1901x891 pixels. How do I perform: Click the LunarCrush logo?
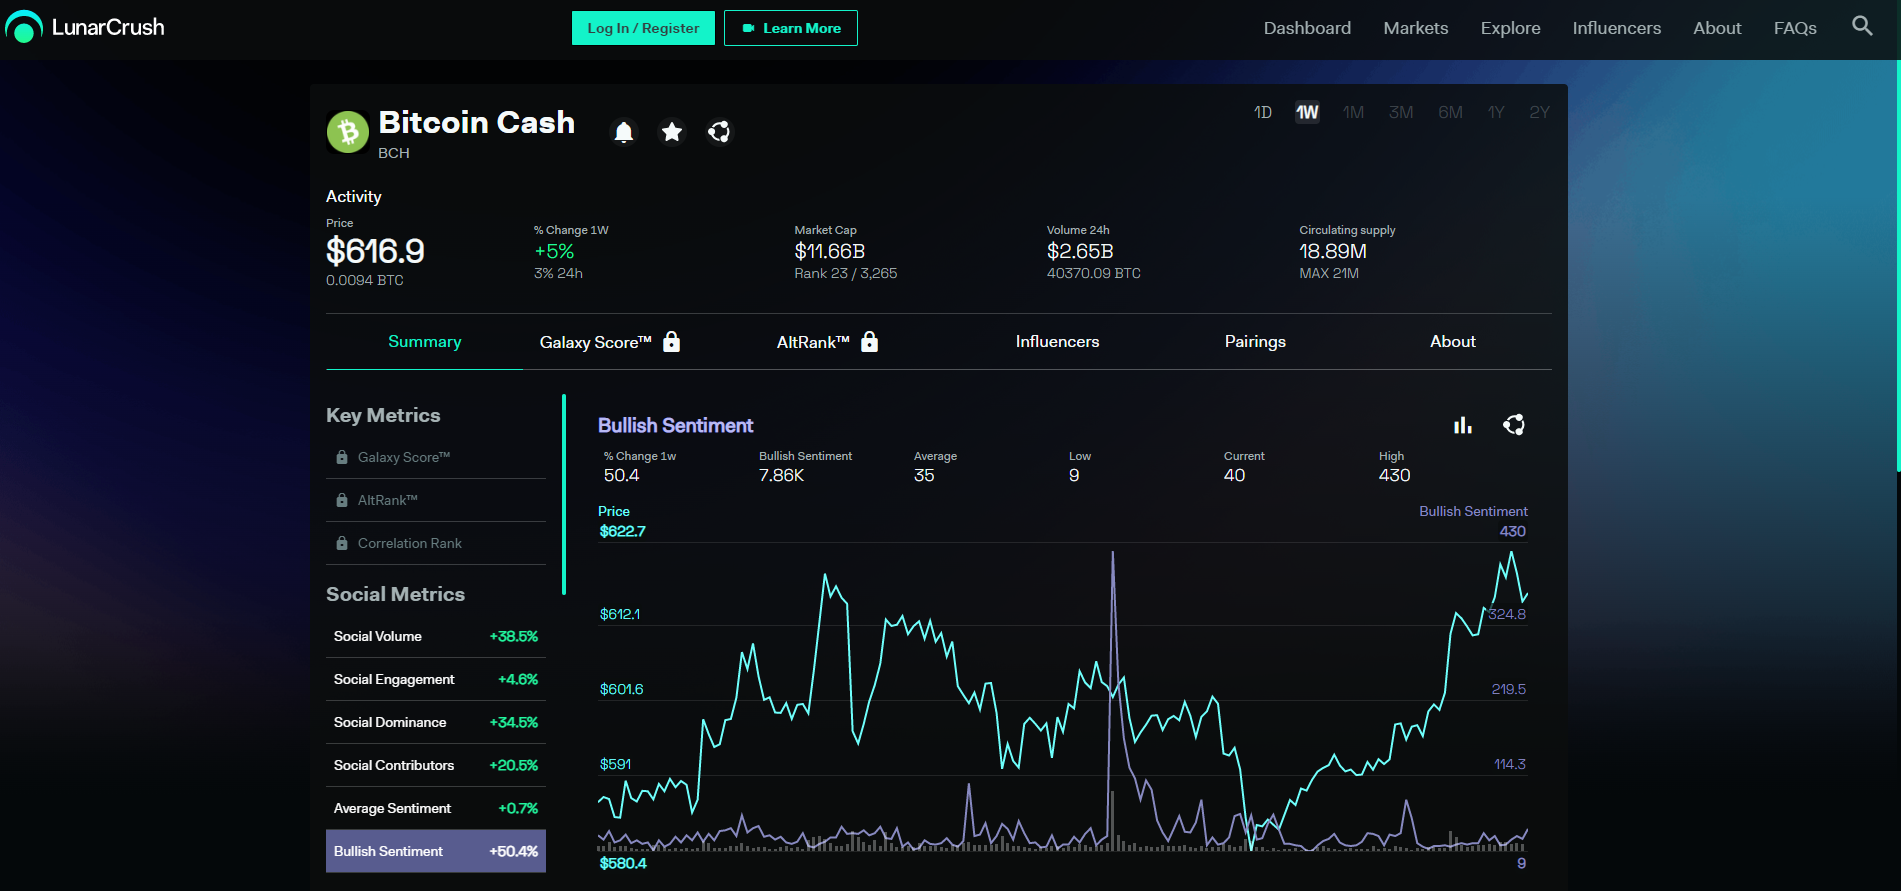[85, 27]
